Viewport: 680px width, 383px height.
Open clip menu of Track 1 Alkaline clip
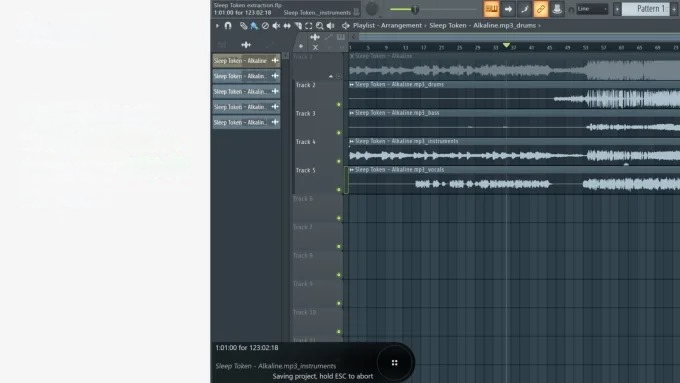352,56
